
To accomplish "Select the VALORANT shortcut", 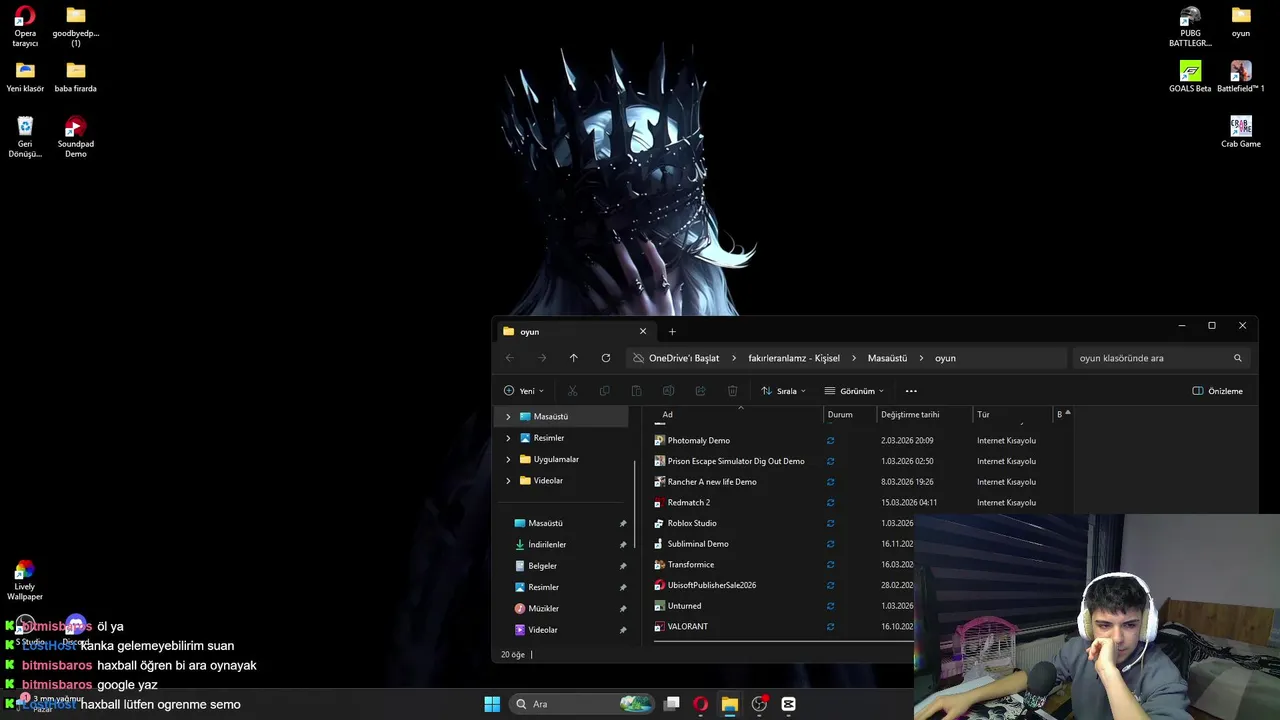I will 688,626.
